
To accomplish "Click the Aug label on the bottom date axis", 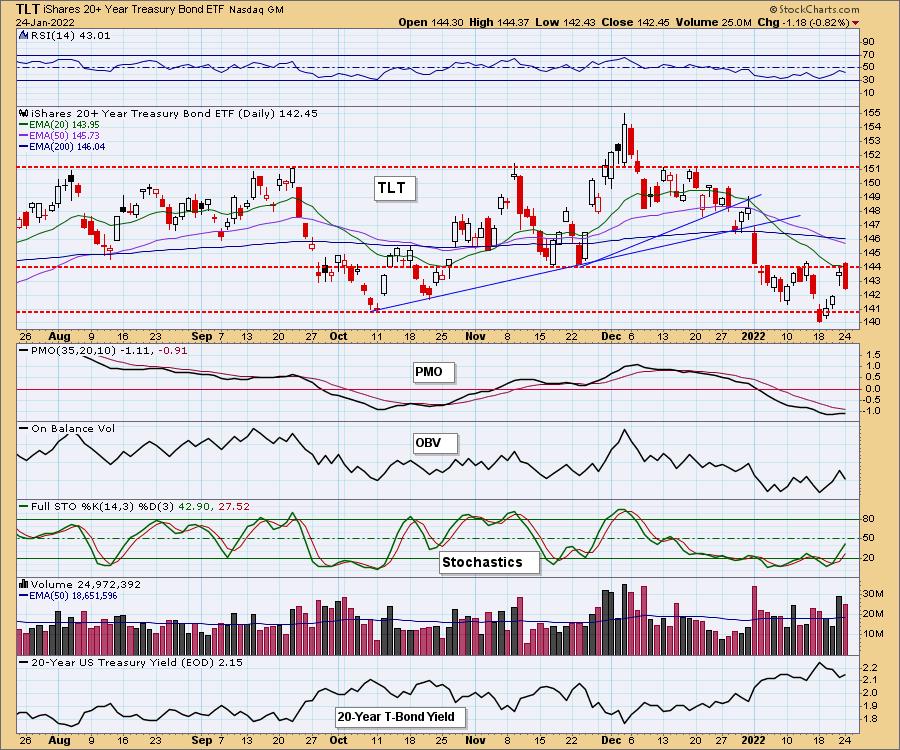I will pyautogui.click(x=60, y=740).
